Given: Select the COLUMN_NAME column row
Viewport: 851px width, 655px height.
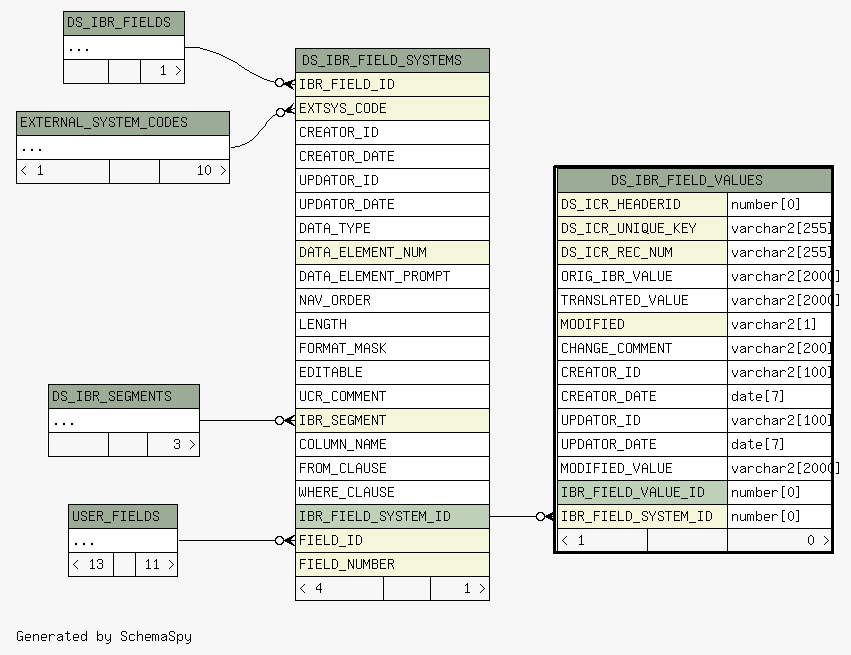Looking at the screenshot, I should [392, 444].
